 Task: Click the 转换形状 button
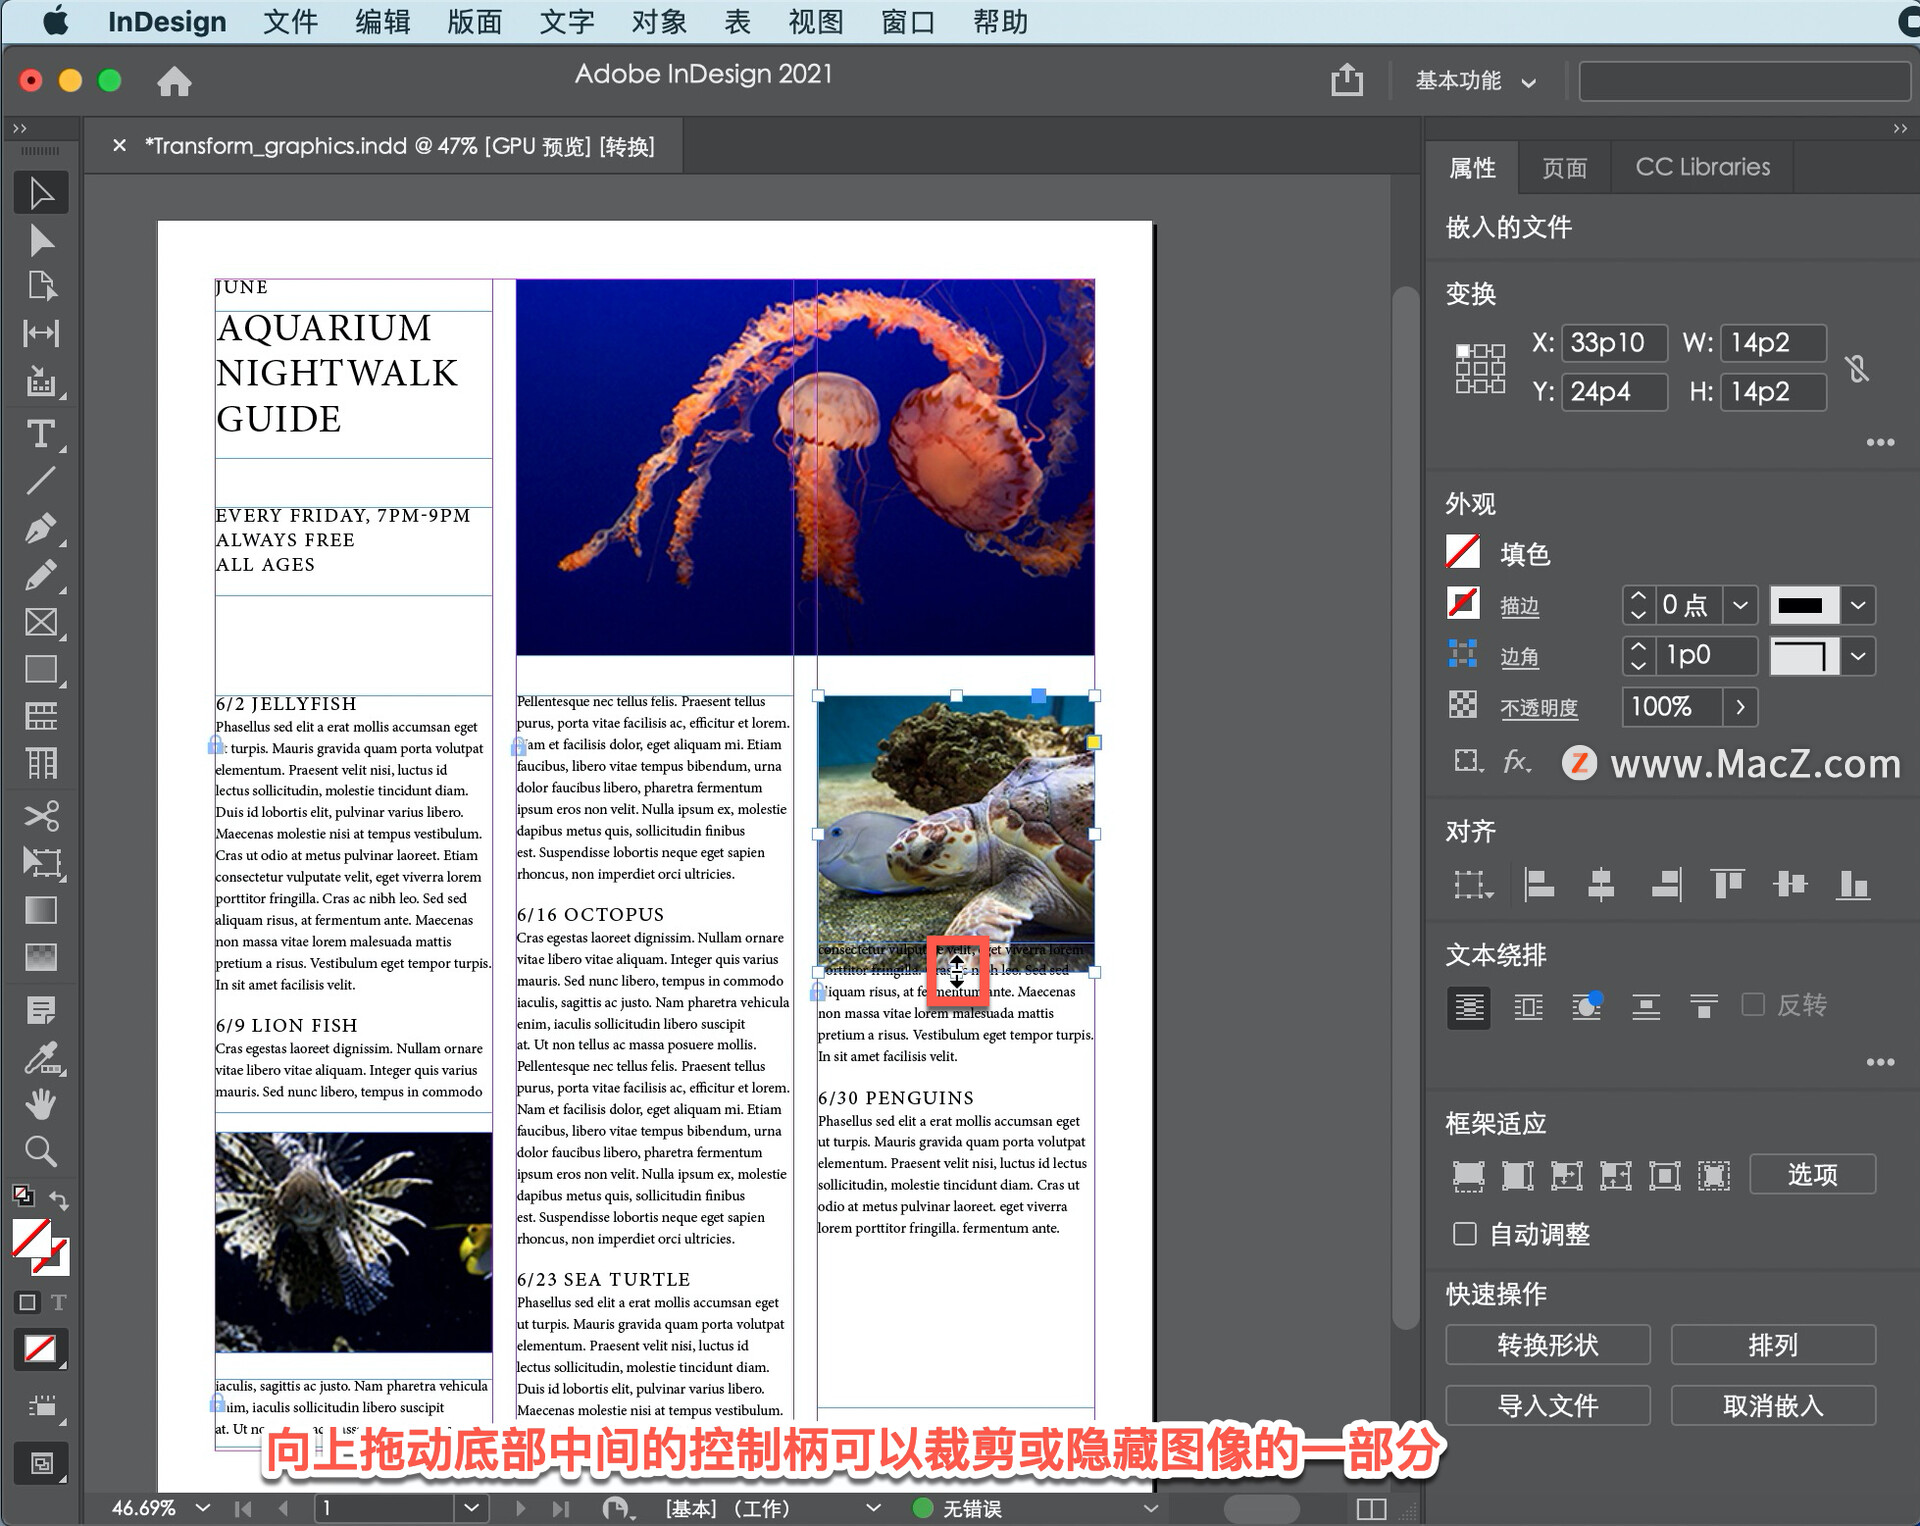pos(1547,1344)
